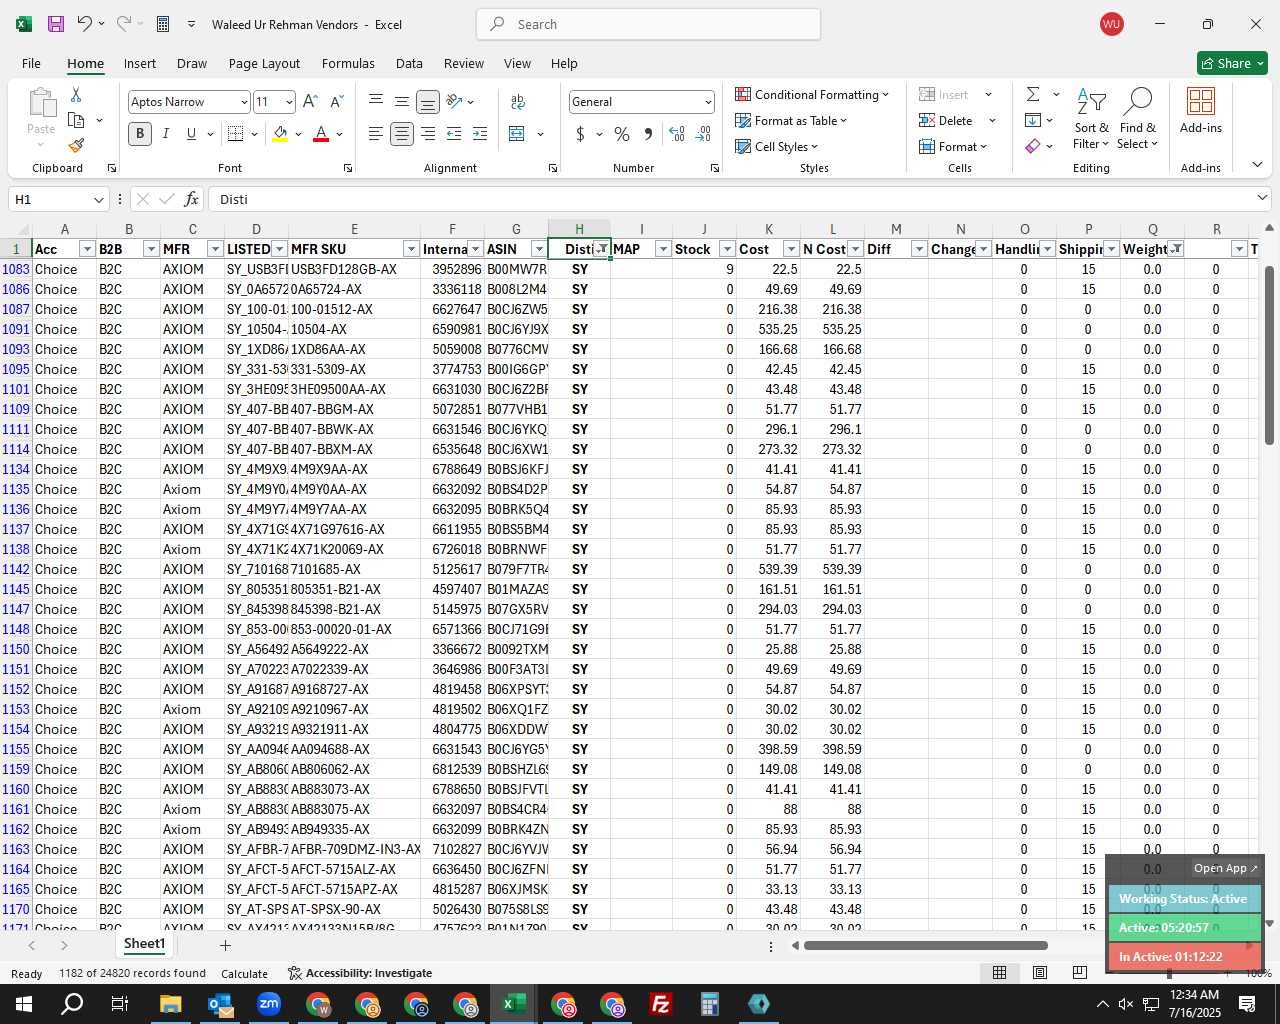Click Delete cells button
Viewport: 1280px width, 1024px height.
pyautogui.click(x=946, y=120)
